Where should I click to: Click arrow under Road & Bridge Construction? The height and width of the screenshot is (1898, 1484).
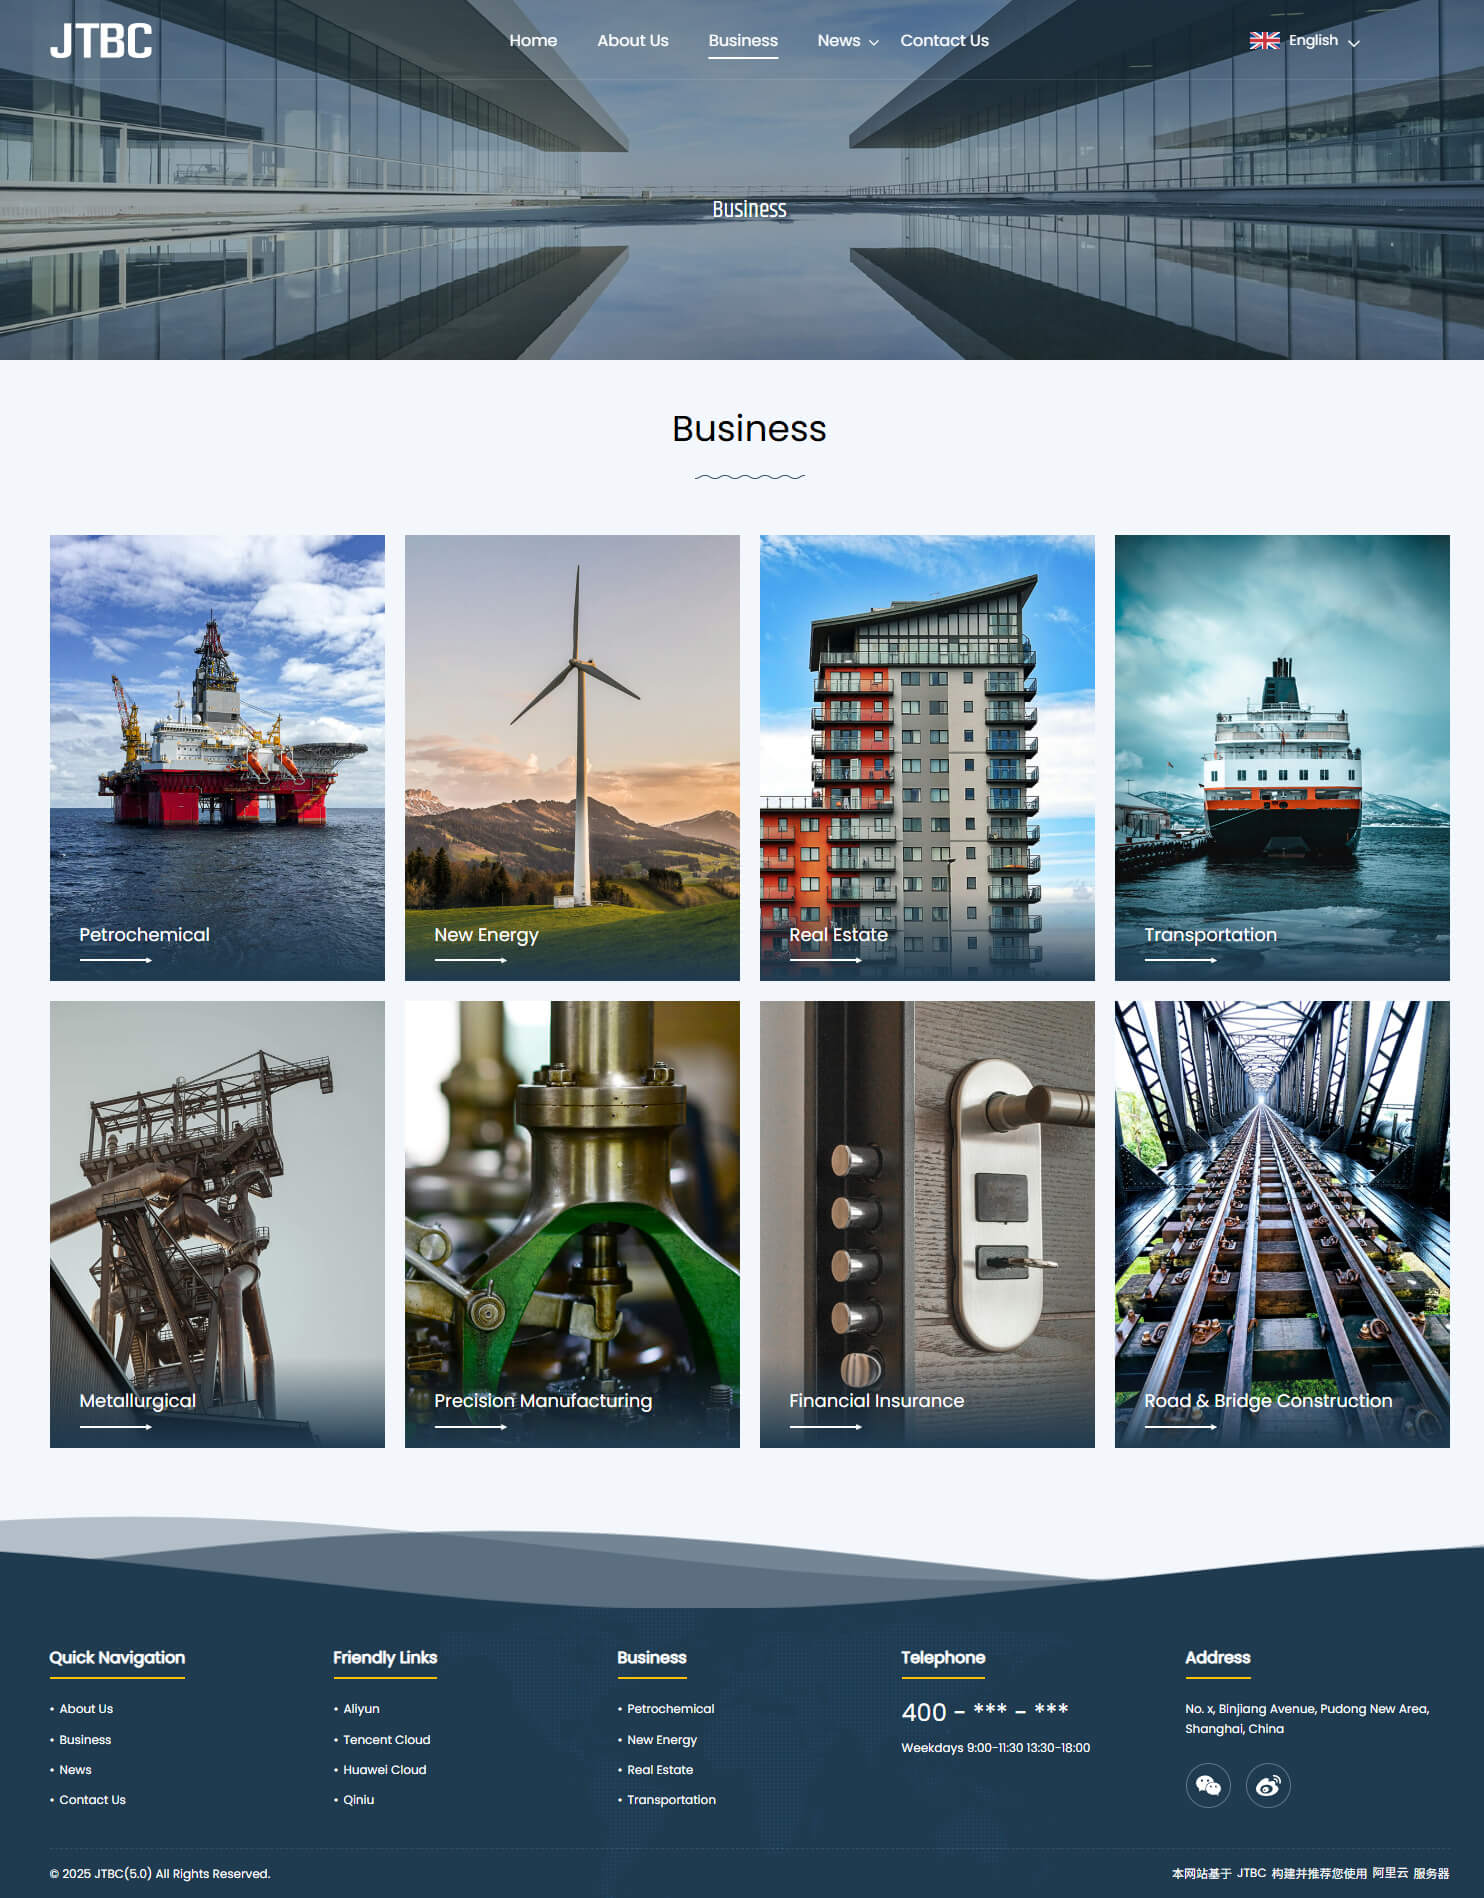(1181, 1427)
